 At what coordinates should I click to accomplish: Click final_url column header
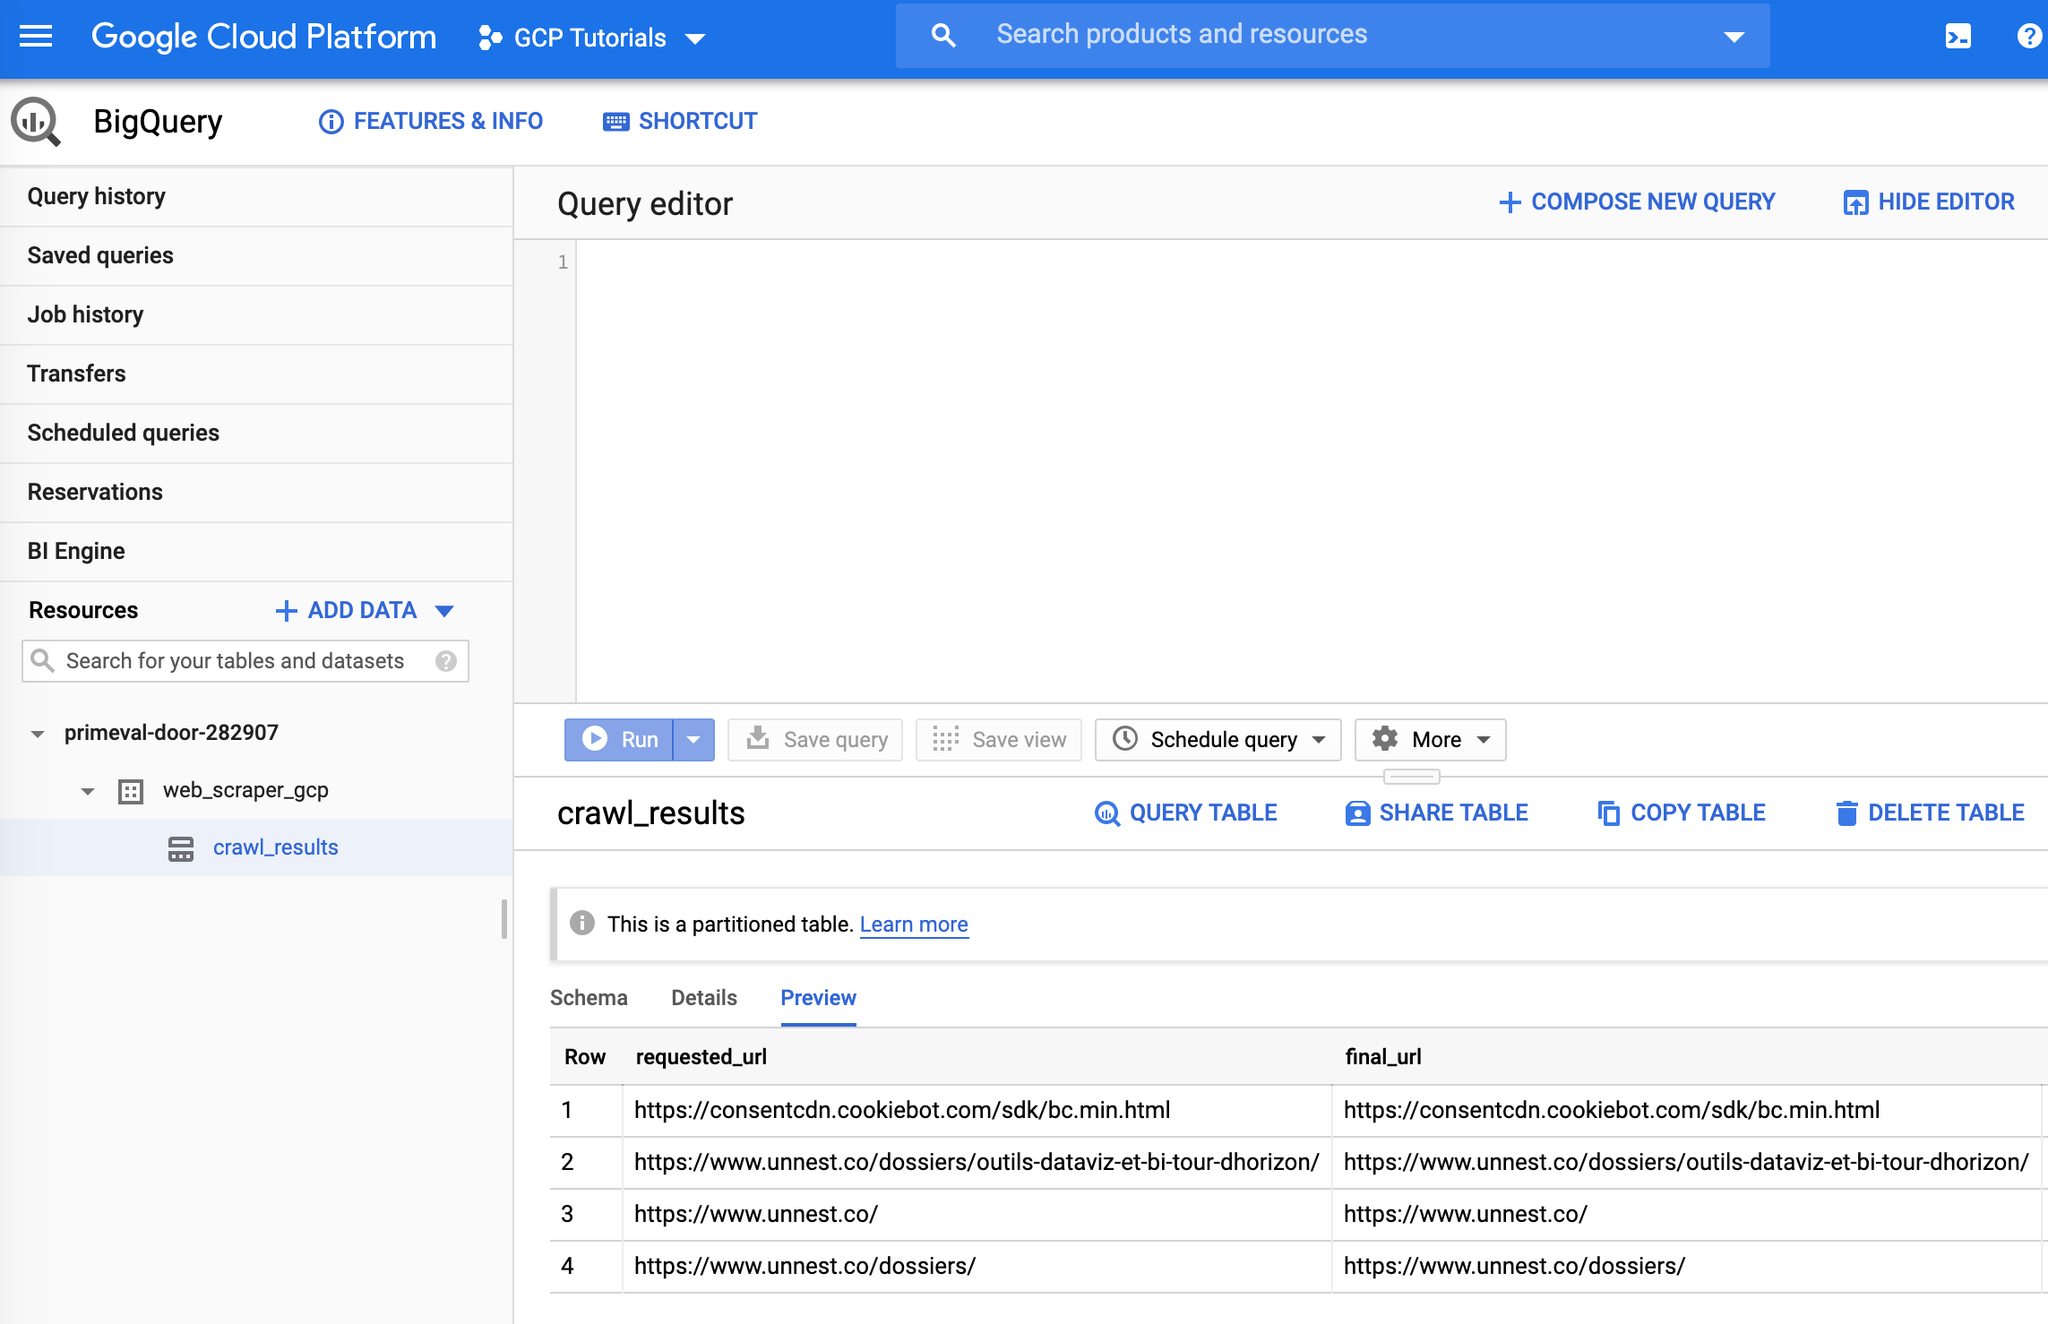1383,1057
